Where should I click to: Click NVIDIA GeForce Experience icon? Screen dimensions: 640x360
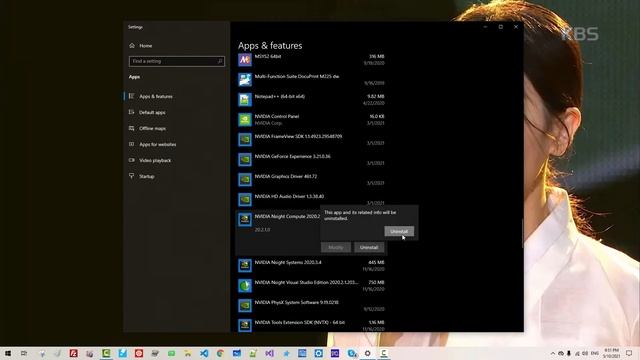245,160
